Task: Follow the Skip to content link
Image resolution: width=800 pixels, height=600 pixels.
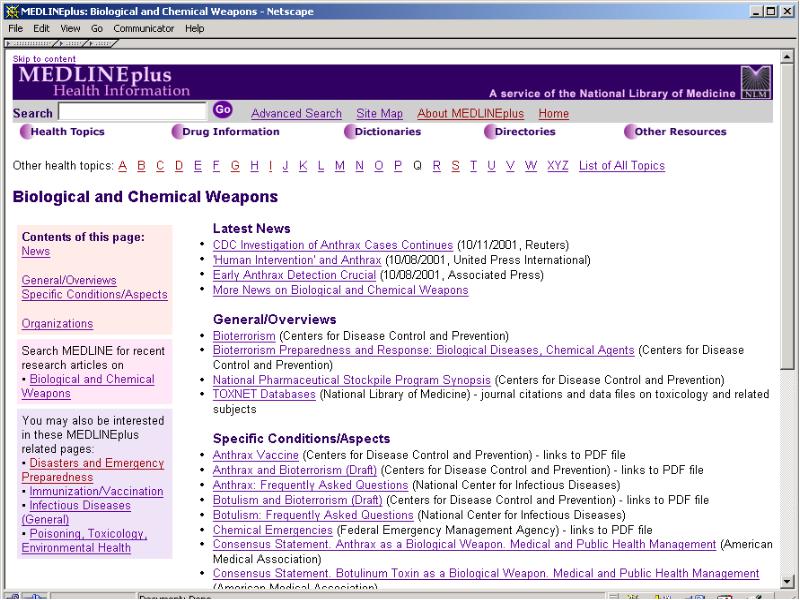Action: [44, 59]
